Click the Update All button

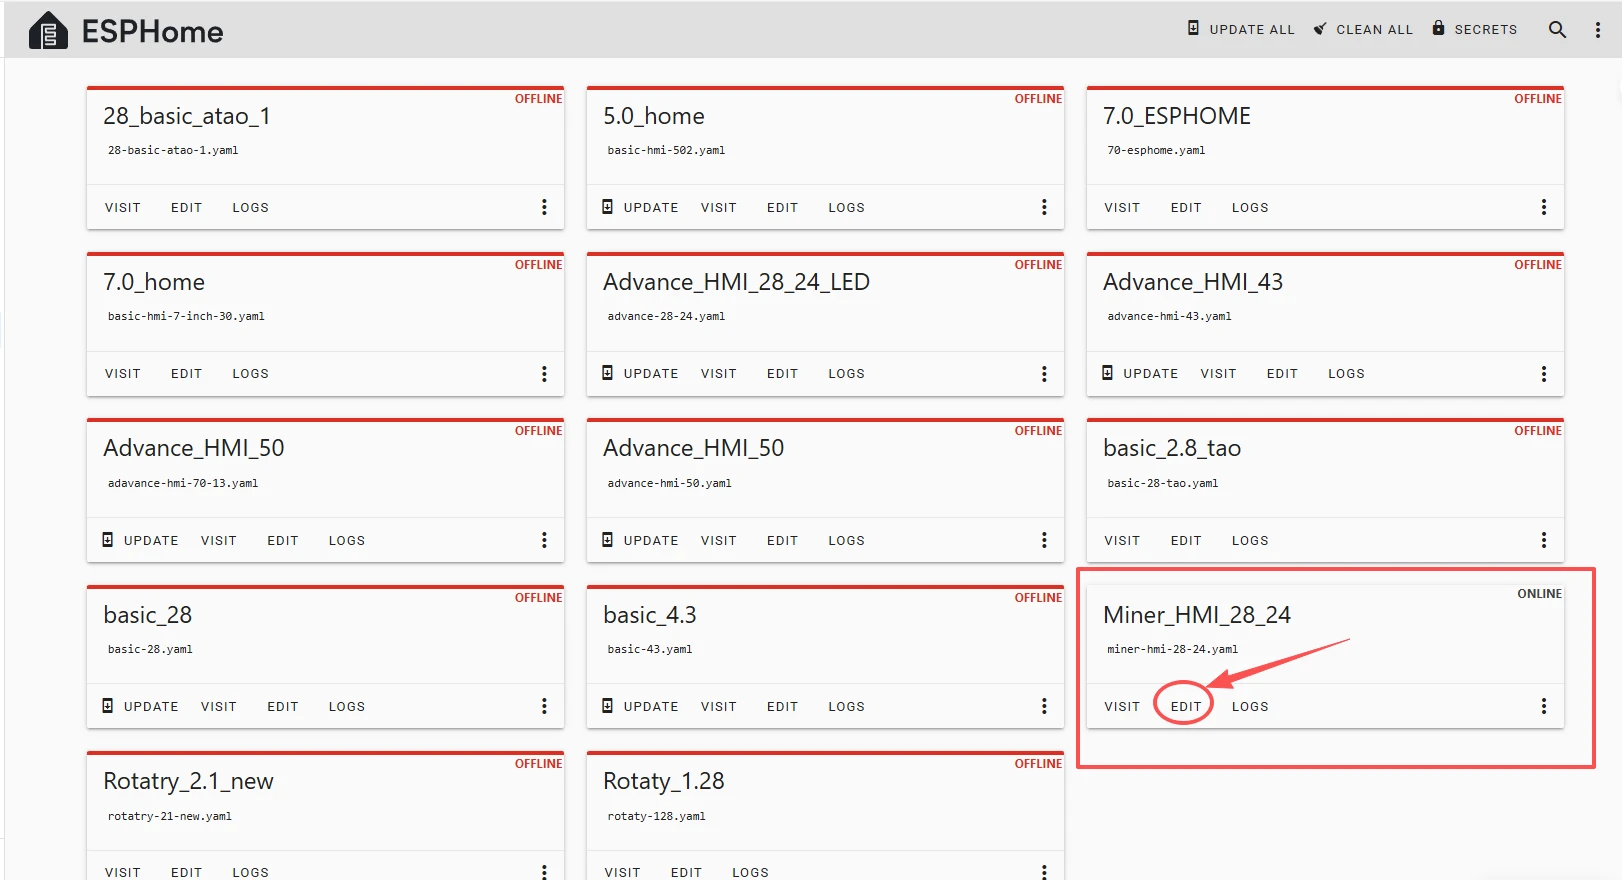pyautogui.click(x=1241, y=29)
